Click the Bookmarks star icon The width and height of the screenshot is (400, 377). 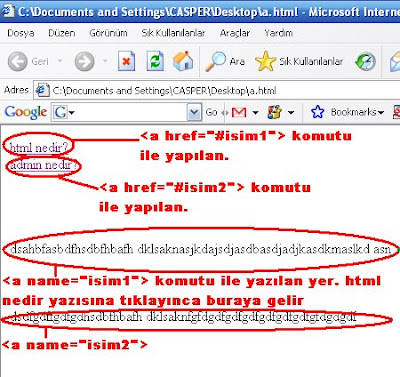pyautogui.click(x=317, y=112)
